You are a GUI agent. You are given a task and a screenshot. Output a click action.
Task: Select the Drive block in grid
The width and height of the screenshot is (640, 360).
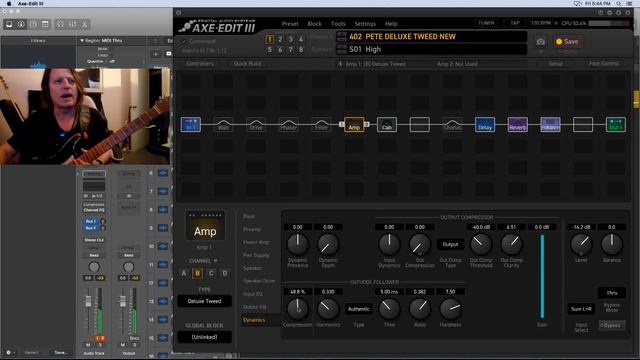(x=256, y=124)
